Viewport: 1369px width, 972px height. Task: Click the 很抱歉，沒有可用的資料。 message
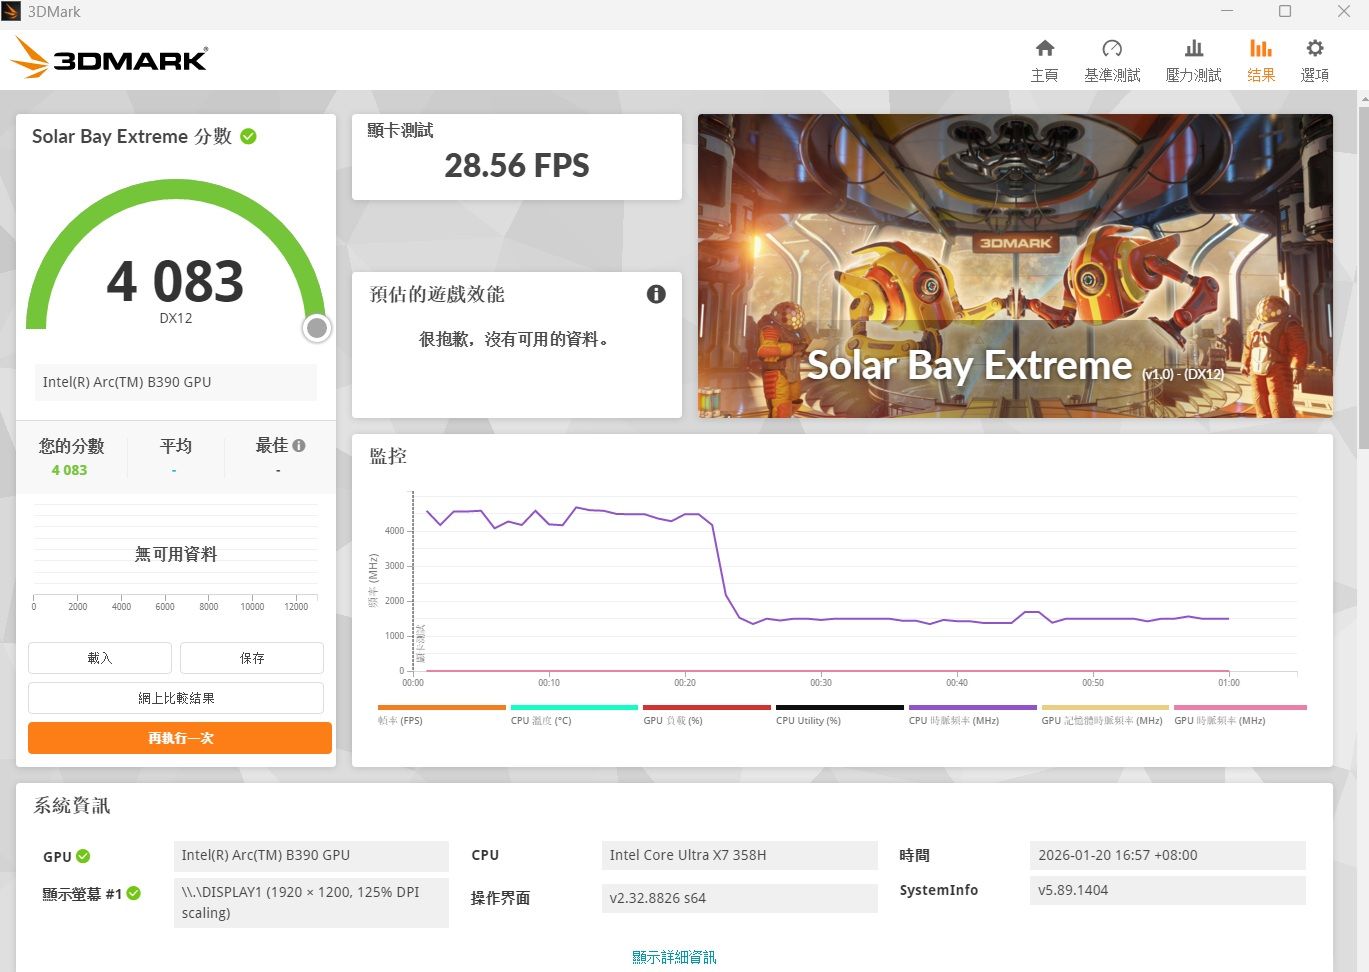tap(515, 339)
